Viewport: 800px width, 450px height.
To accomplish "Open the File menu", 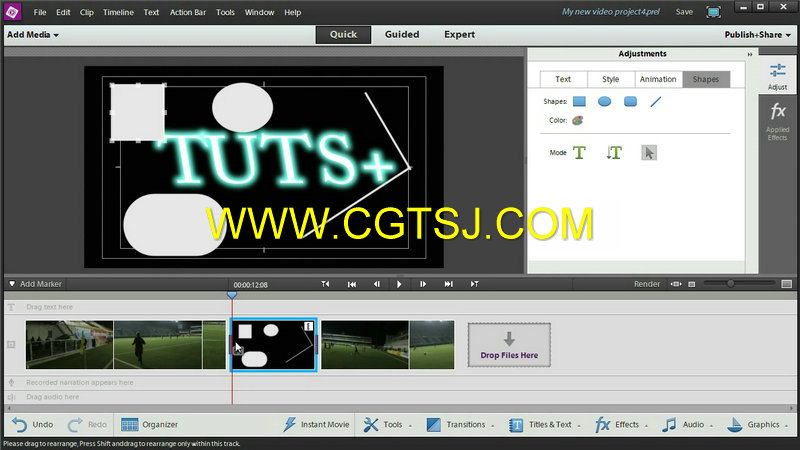I will point(40,12).
